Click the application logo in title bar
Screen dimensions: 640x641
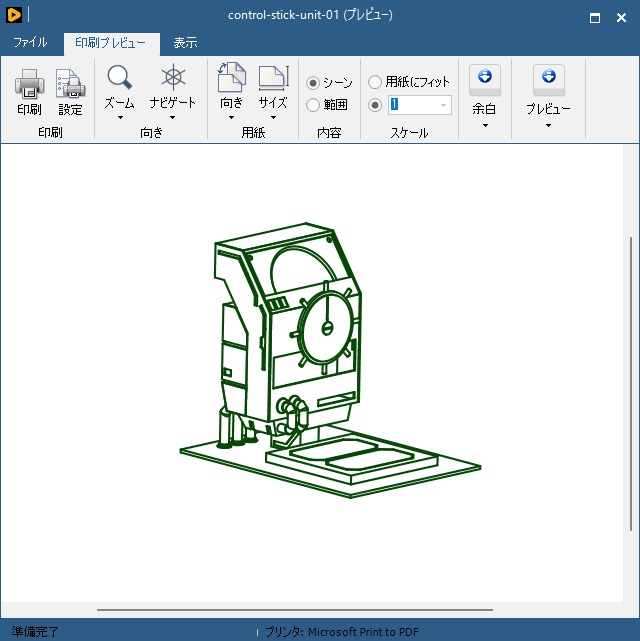point(13,15)
